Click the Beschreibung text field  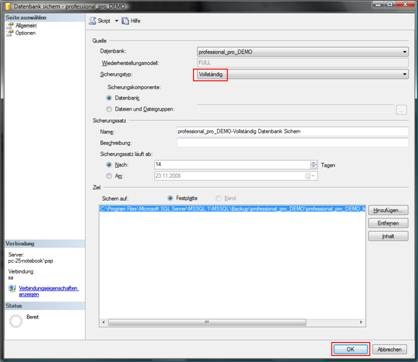pyautogui.click(x=292, y=143)
